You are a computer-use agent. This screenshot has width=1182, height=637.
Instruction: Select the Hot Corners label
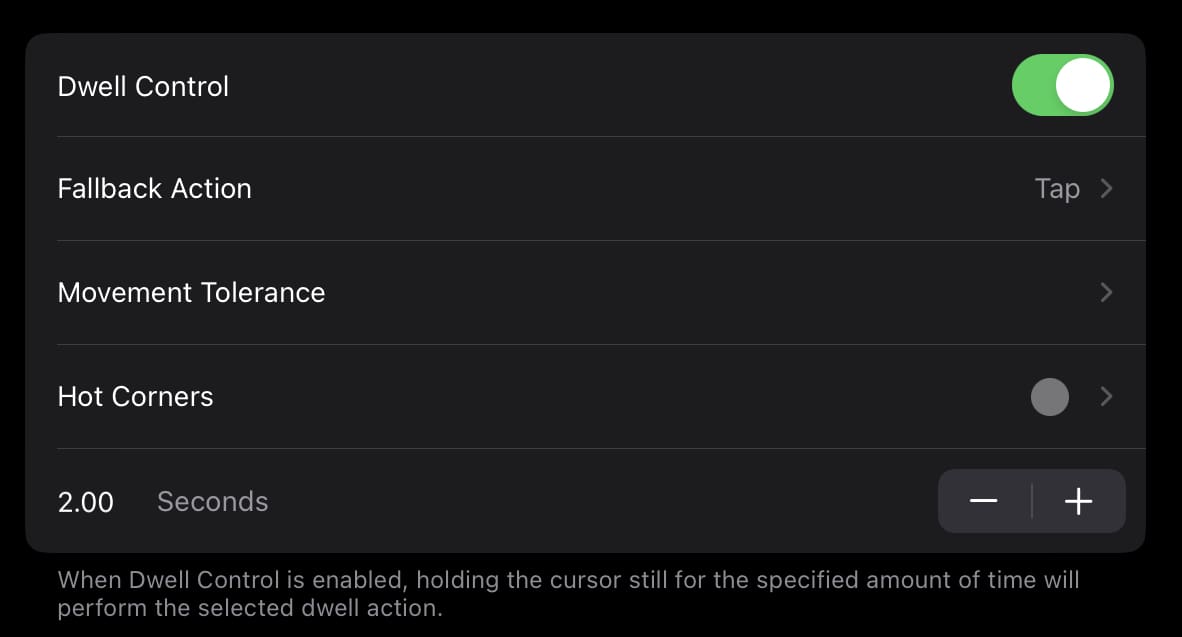(x=136, y=397)
